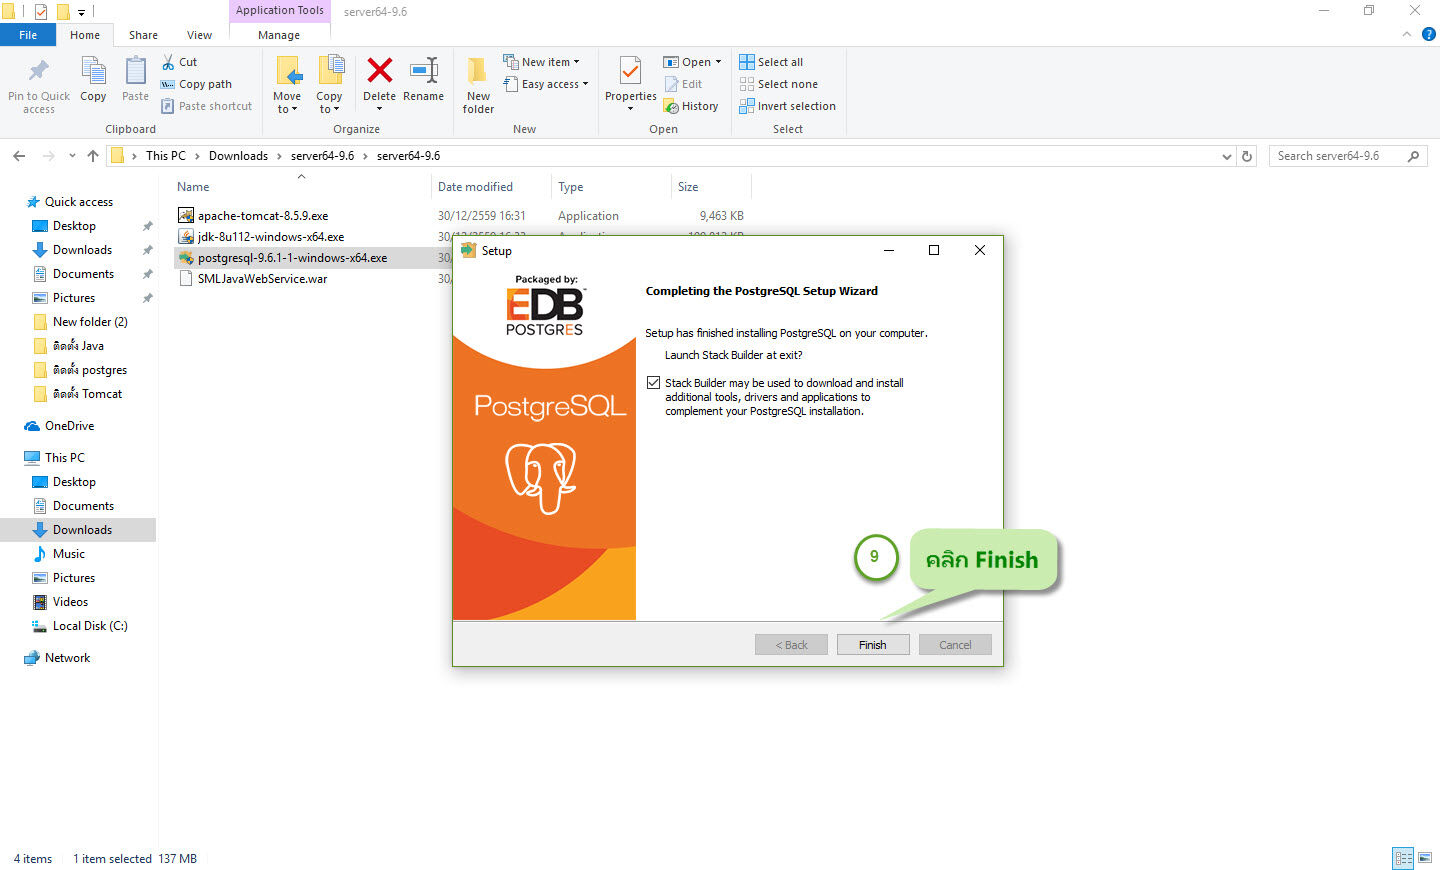
Task: Uncheck the Launch Stack Builder checkbox
Action: tap(653, 383)
